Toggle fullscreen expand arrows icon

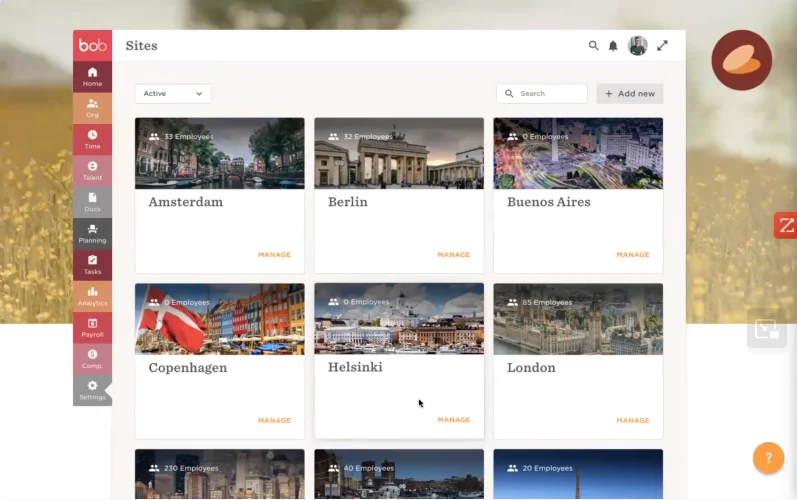point(662,46)
